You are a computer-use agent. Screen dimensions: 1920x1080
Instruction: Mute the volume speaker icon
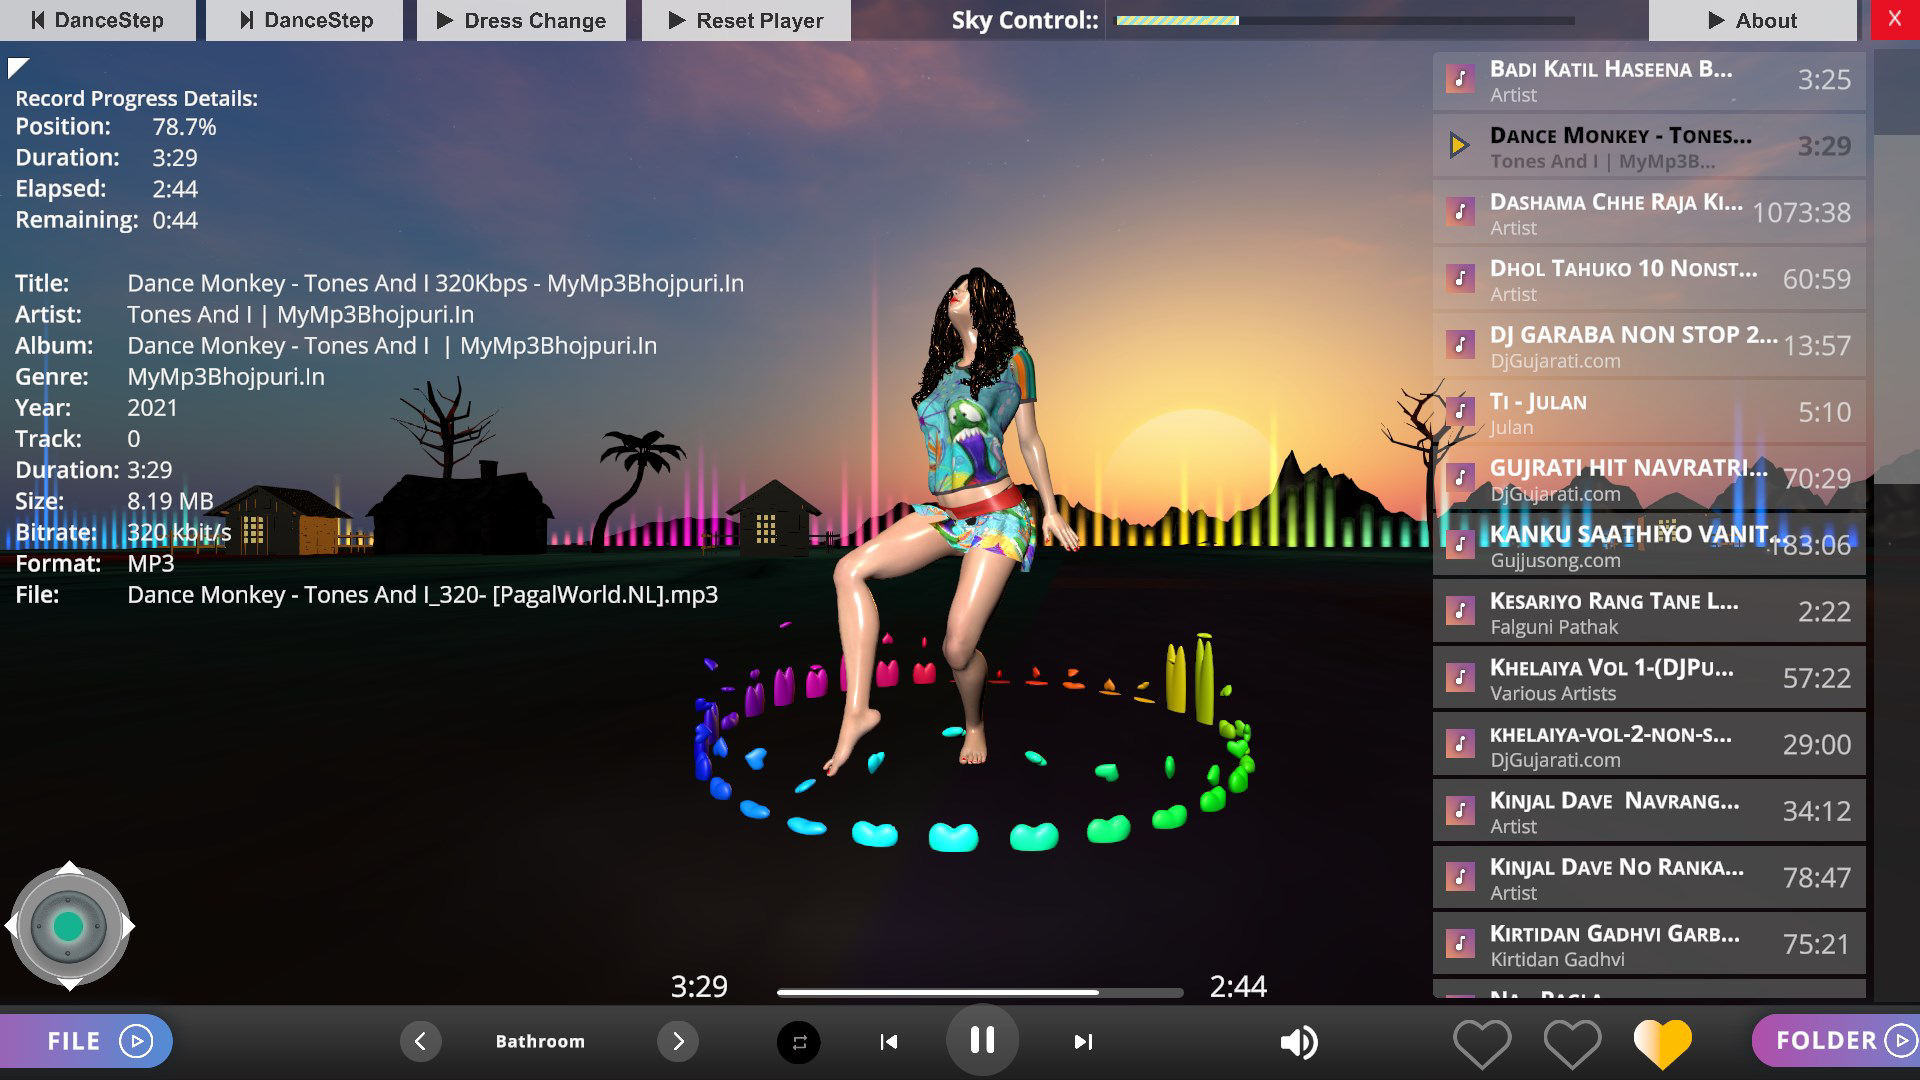coord(1298,1042)
